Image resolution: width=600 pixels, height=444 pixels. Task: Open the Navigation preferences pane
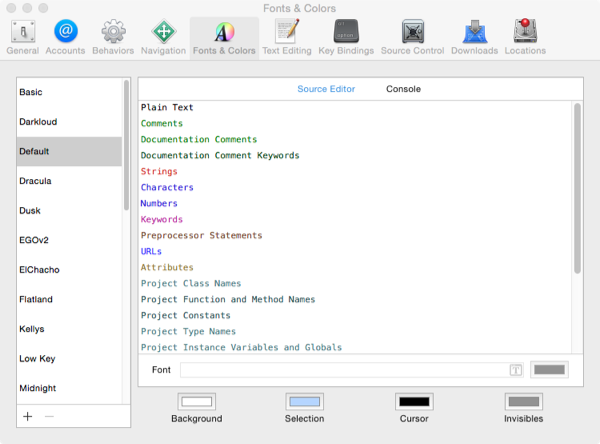coord(163,38)
